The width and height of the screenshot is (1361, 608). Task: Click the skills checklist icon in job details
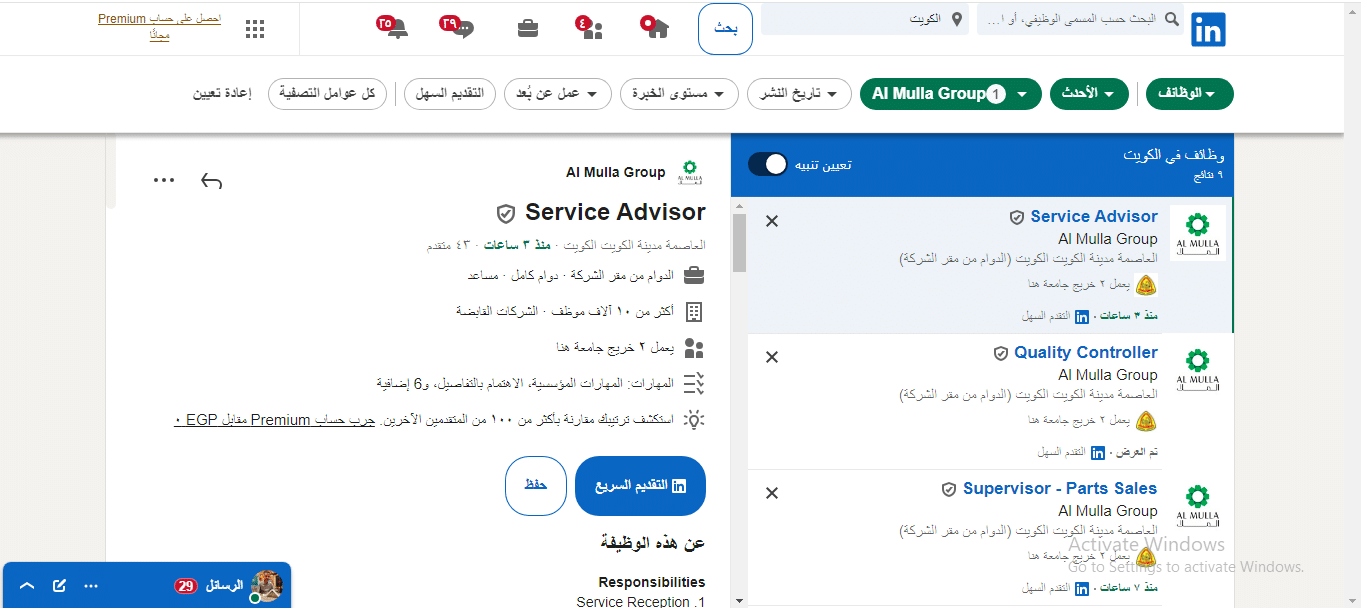click(x=694, y=383)
